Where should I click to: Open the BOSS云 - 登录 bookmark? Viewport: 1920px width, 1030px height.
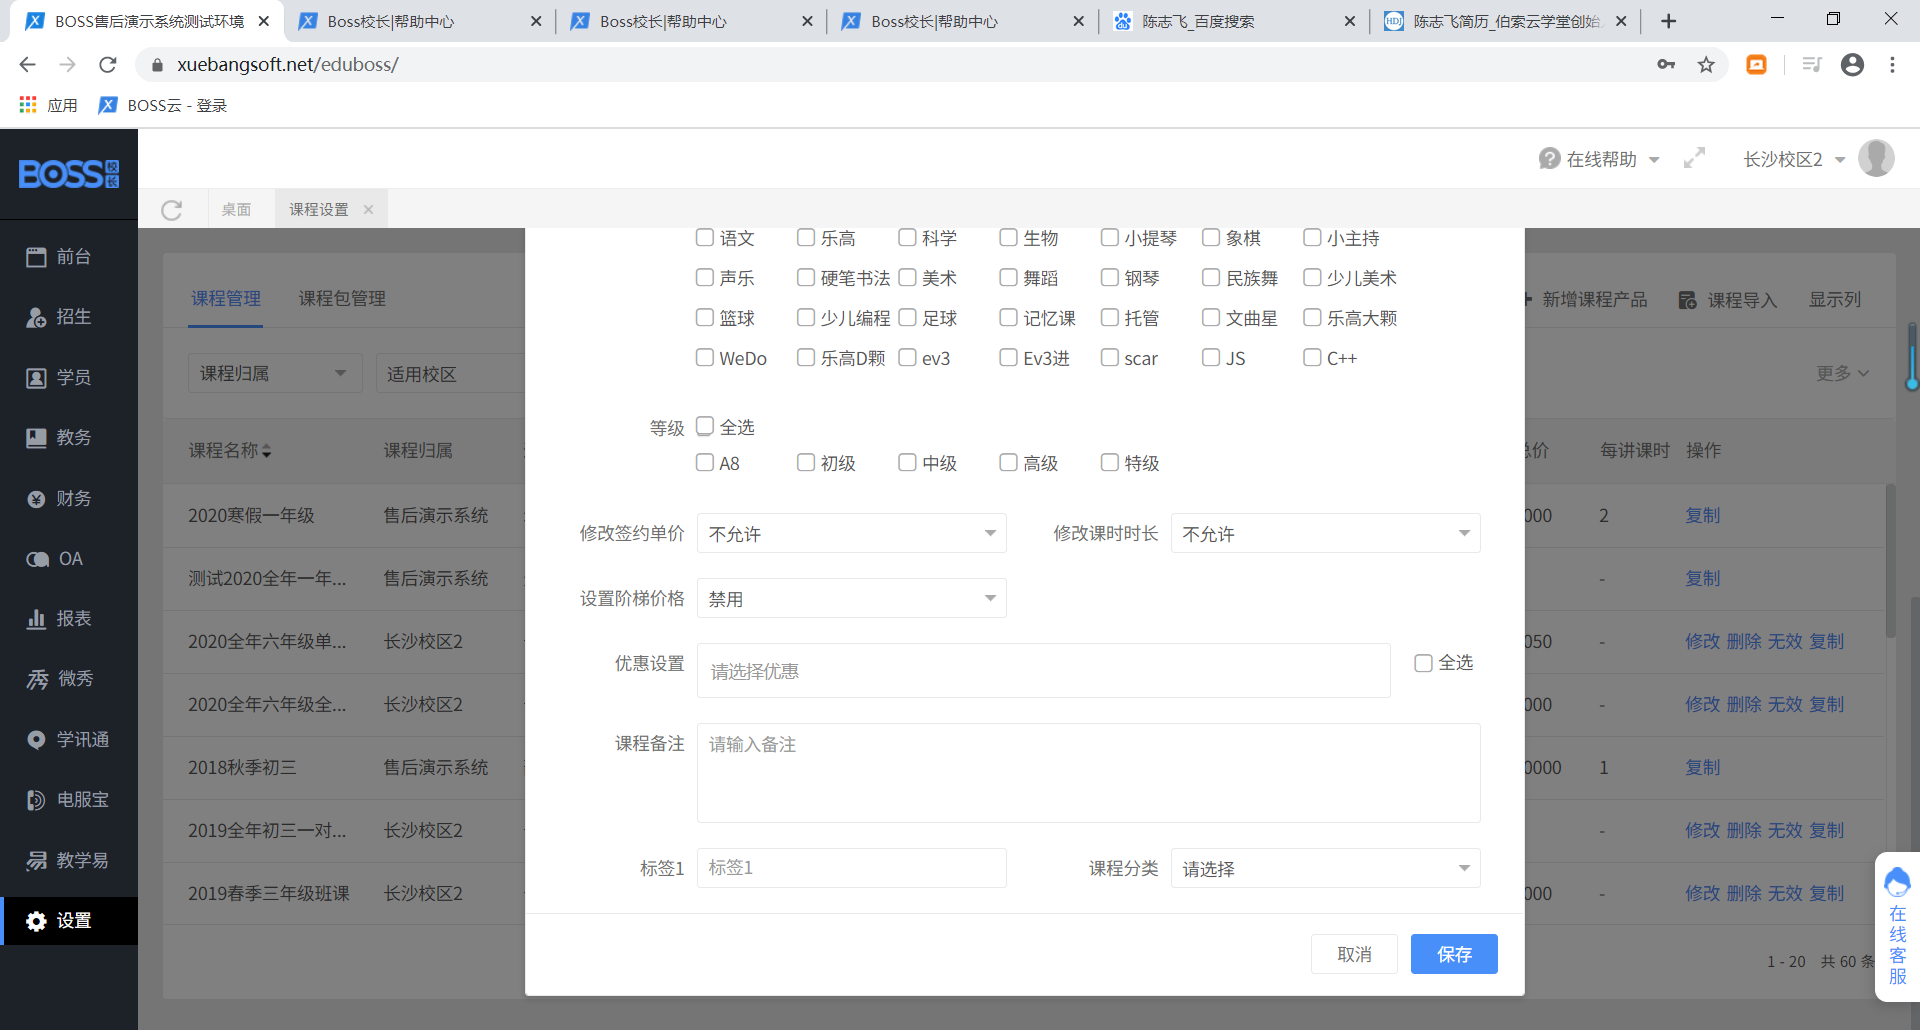coord(163,105)
